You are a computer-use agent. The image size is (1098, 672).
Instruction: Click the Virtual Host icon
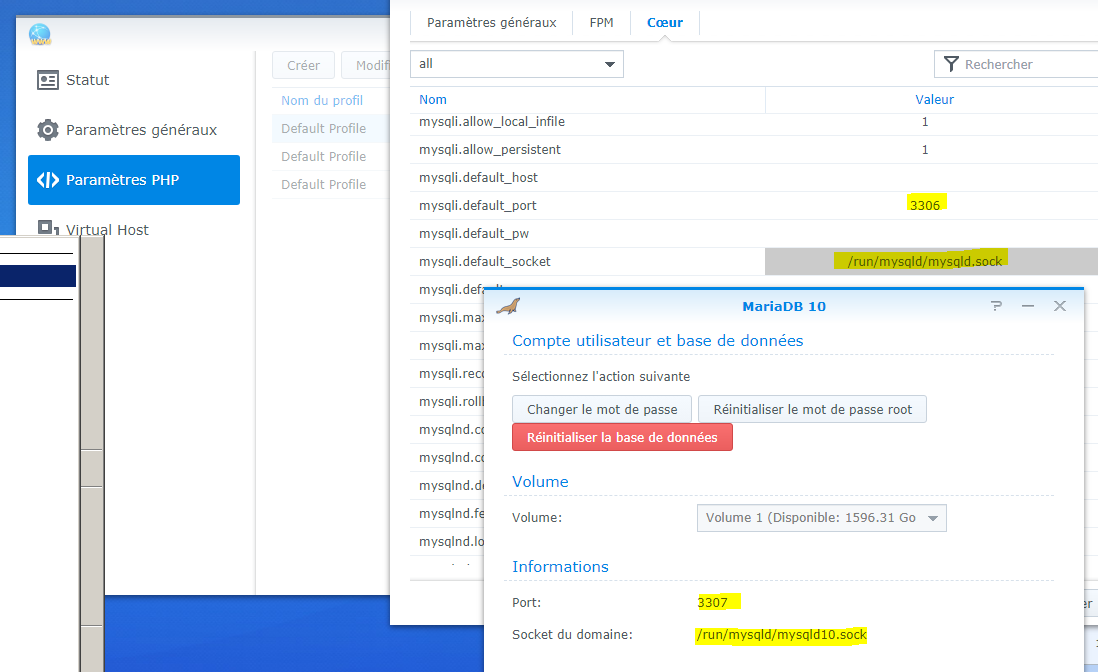[48, 228]
